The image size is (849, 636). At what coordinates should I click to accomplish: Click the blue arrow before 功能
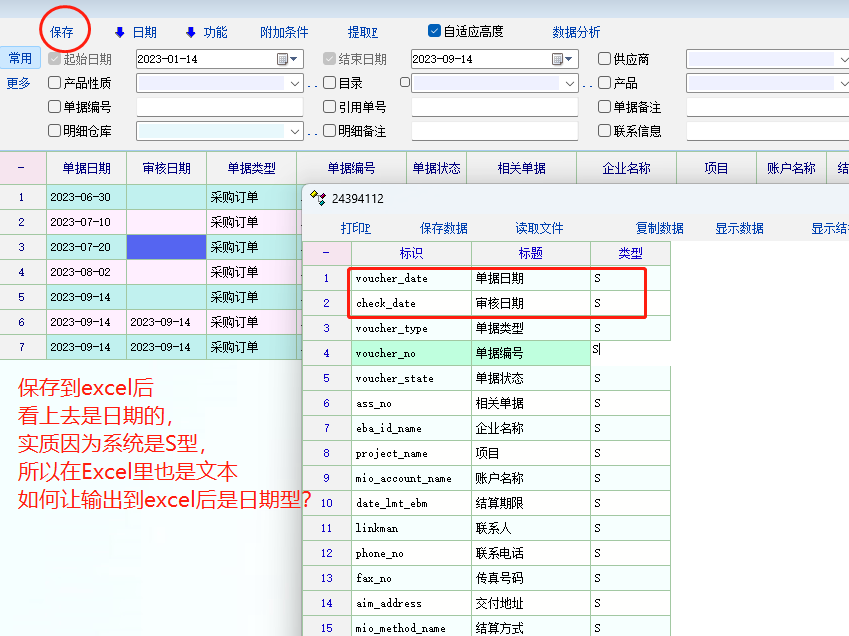click(191, 32)
